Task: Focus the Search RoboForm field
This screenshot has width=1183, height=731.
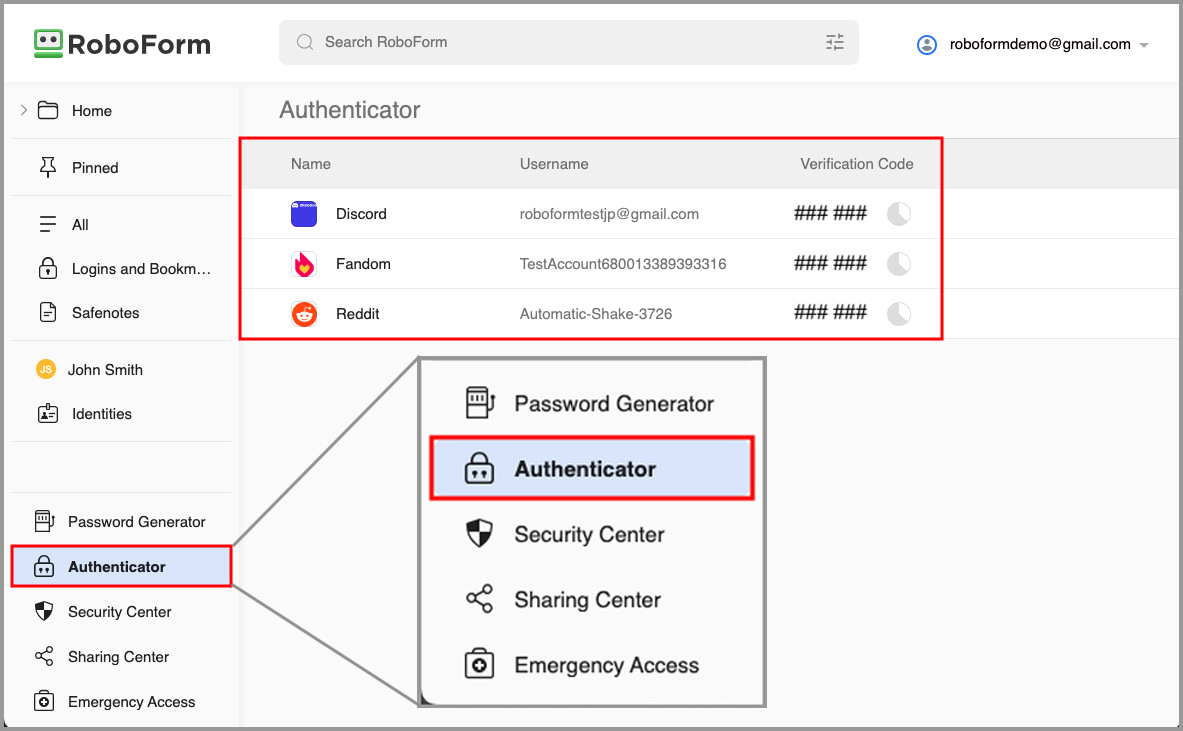Action: [568, 42]
